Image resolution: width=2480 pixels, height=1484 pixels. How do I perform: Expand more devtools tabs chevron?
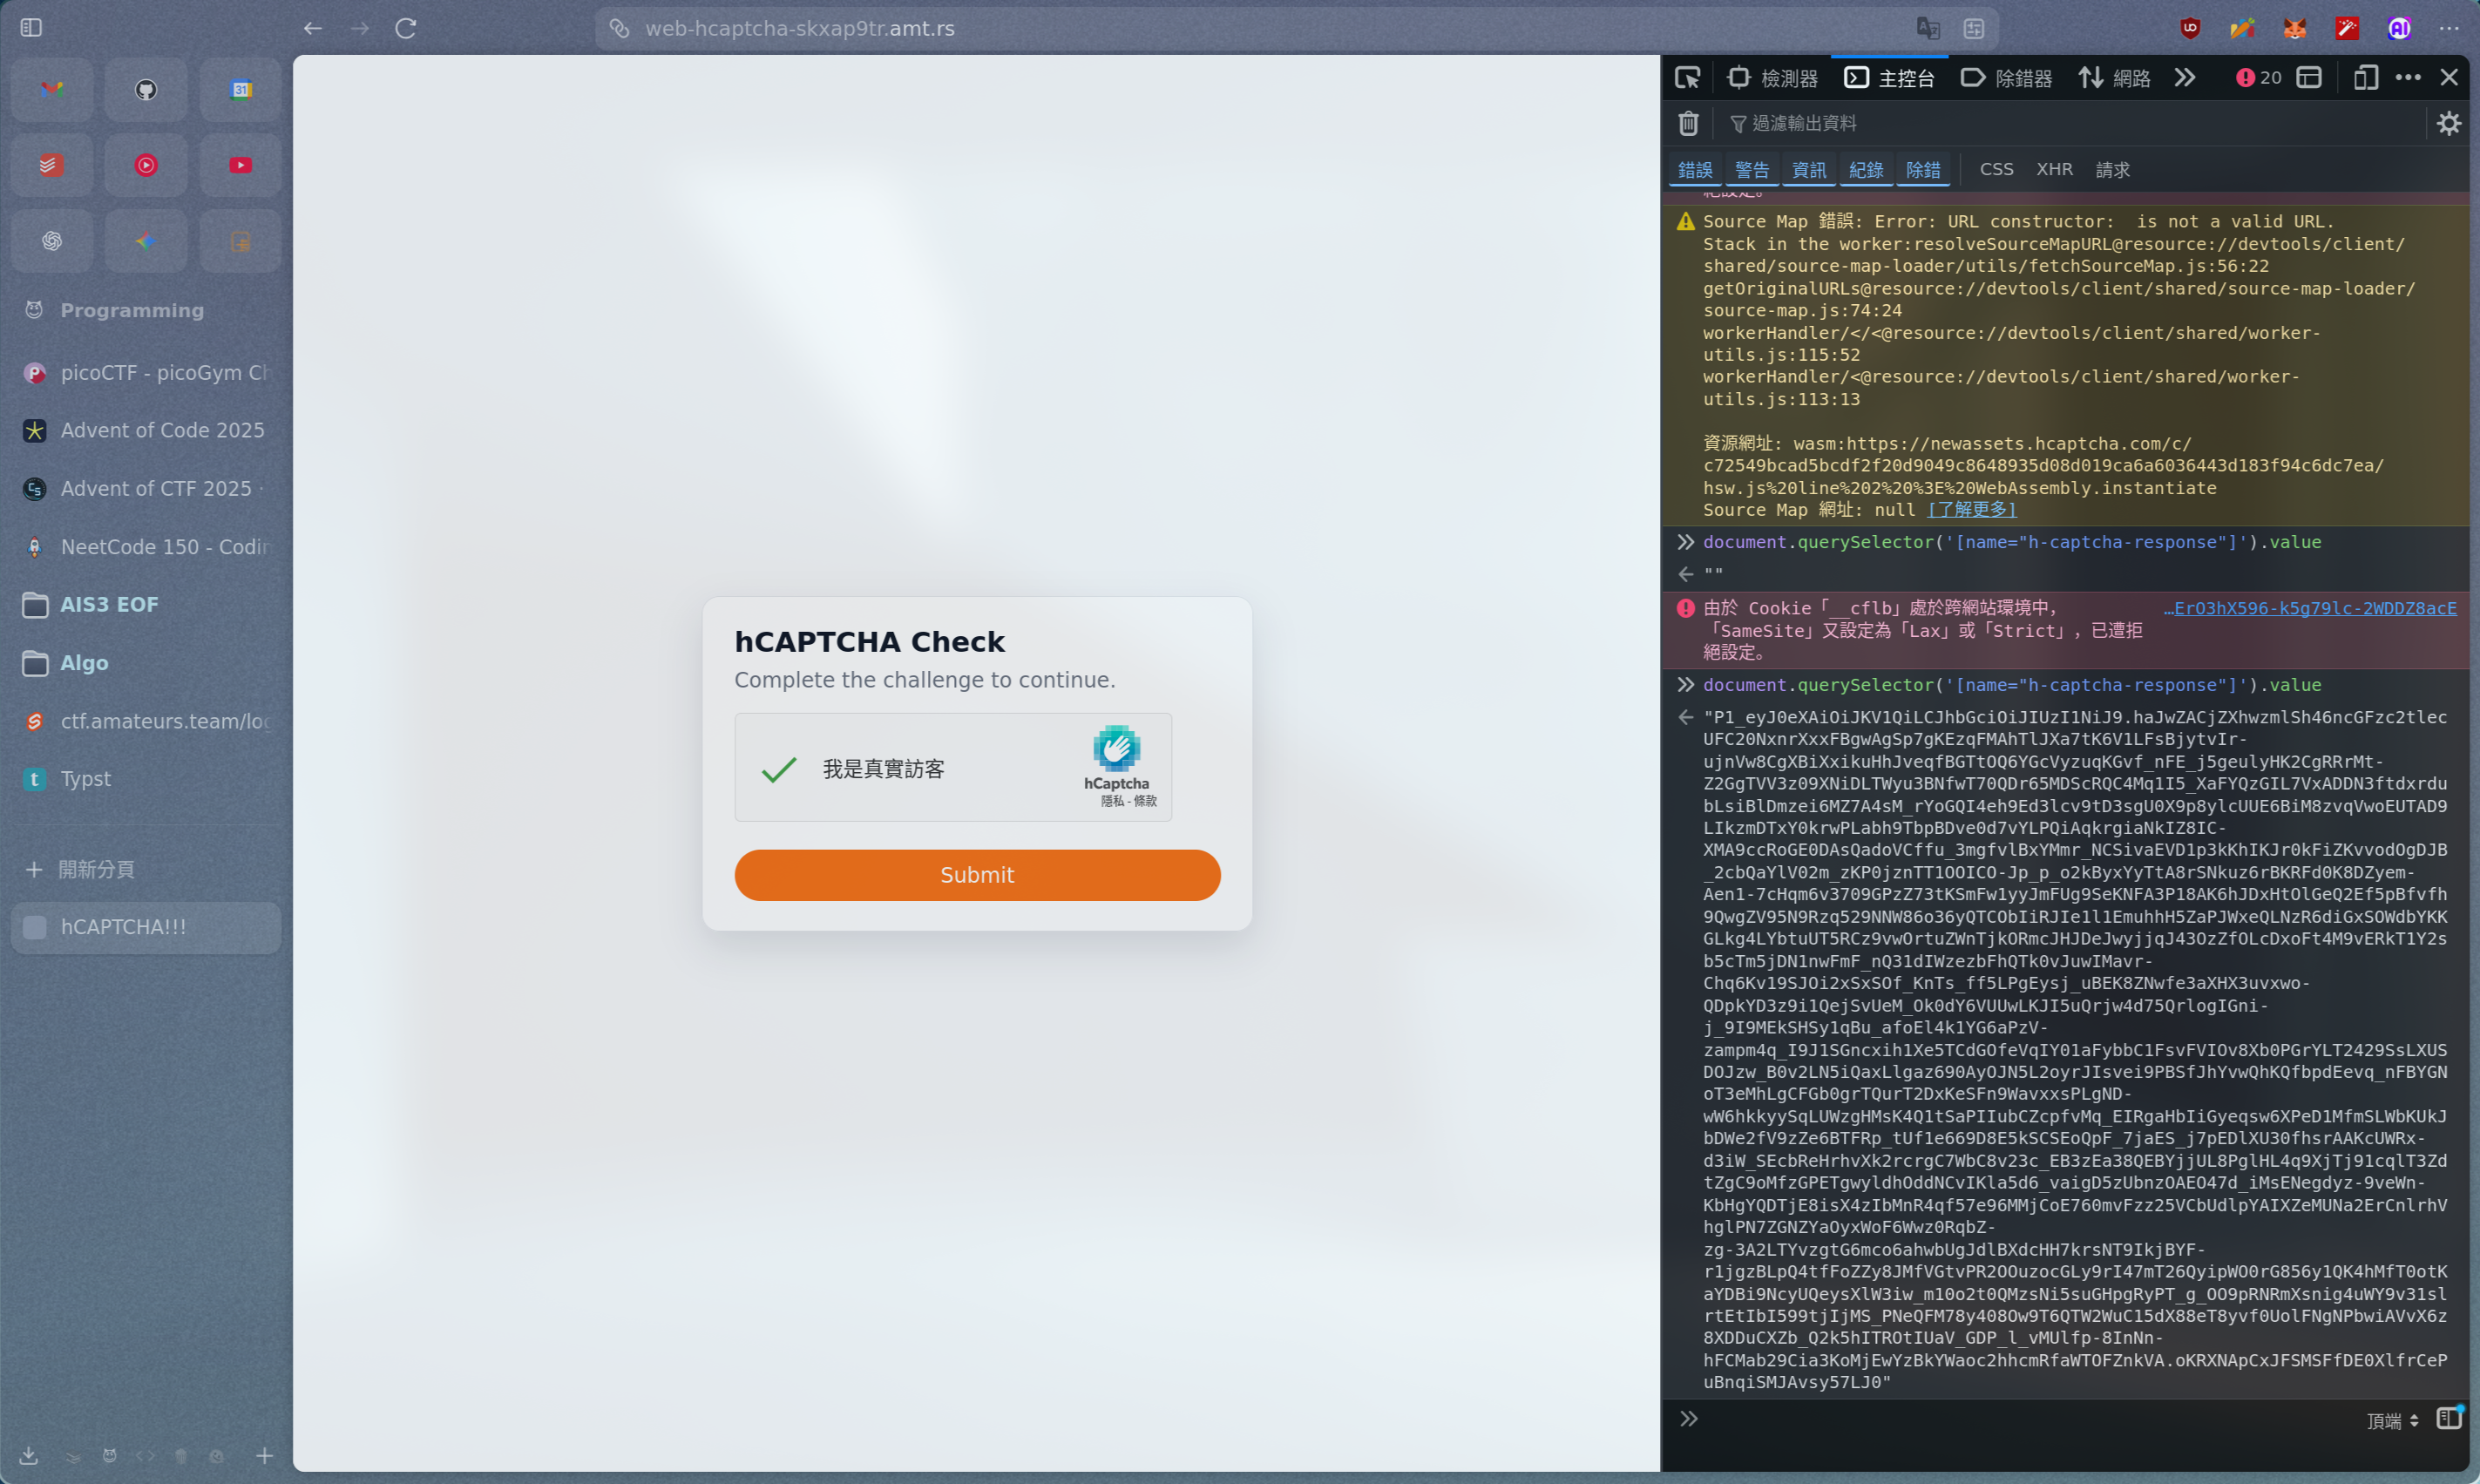coord(2184,78)
